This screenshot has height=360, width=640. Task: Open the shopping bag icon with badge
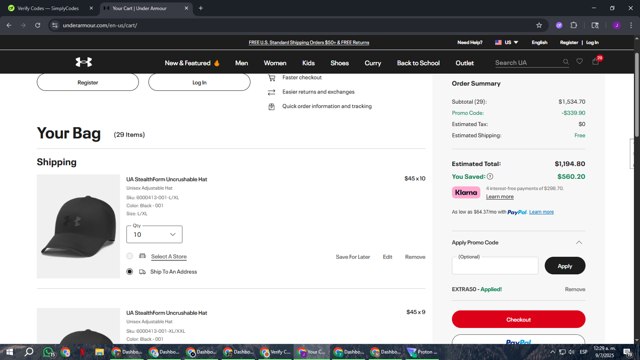point(596,61)
